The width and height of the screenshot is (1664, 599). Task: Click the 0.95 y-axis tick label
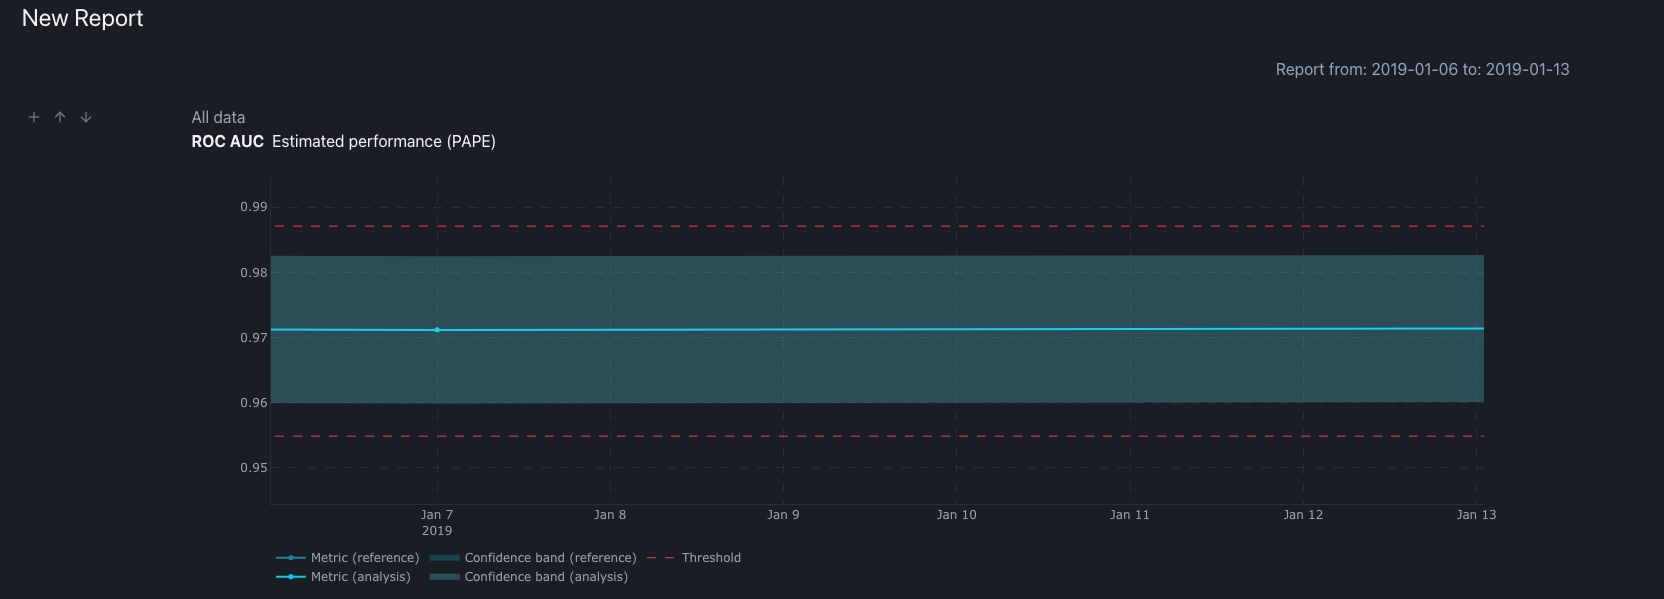254,468
